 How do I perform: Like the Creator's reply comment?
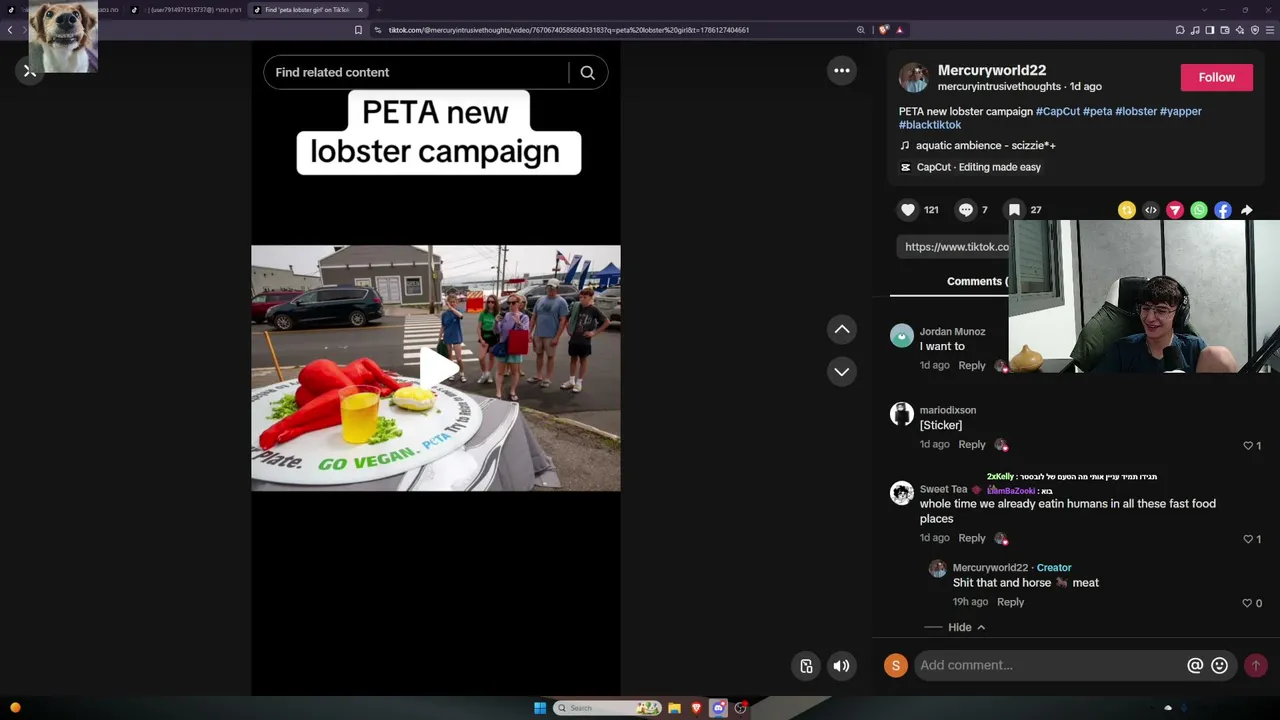tap(1247, 603)
